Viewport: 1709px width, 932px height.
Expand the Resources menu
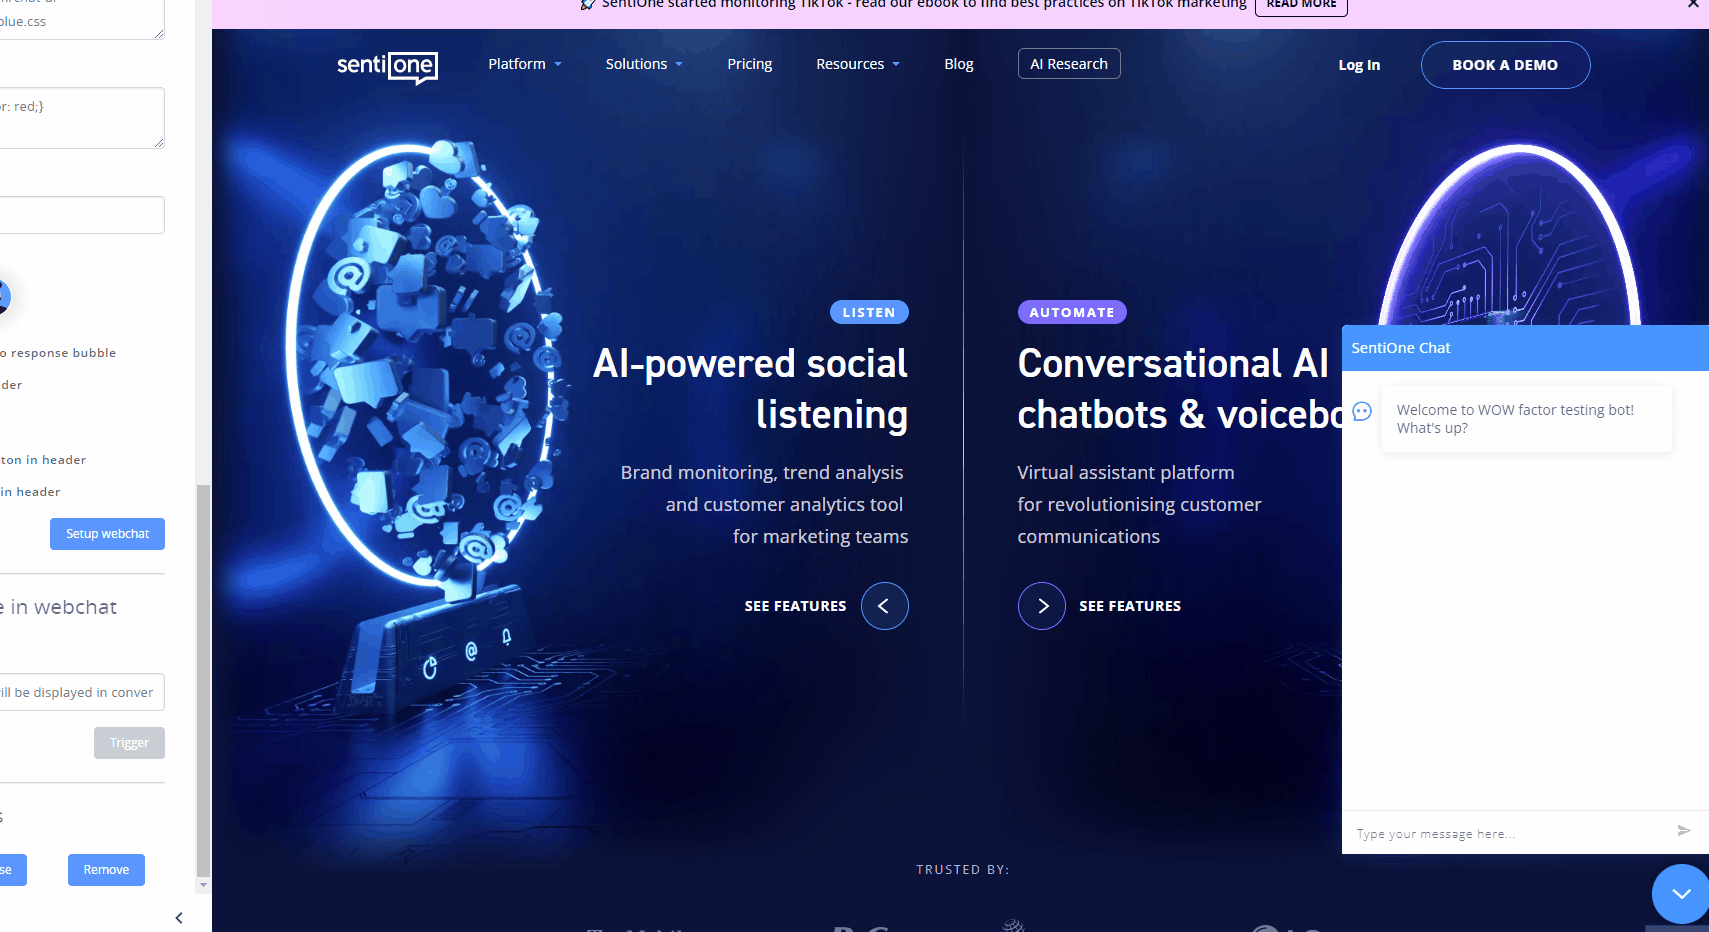coord(858,64)
